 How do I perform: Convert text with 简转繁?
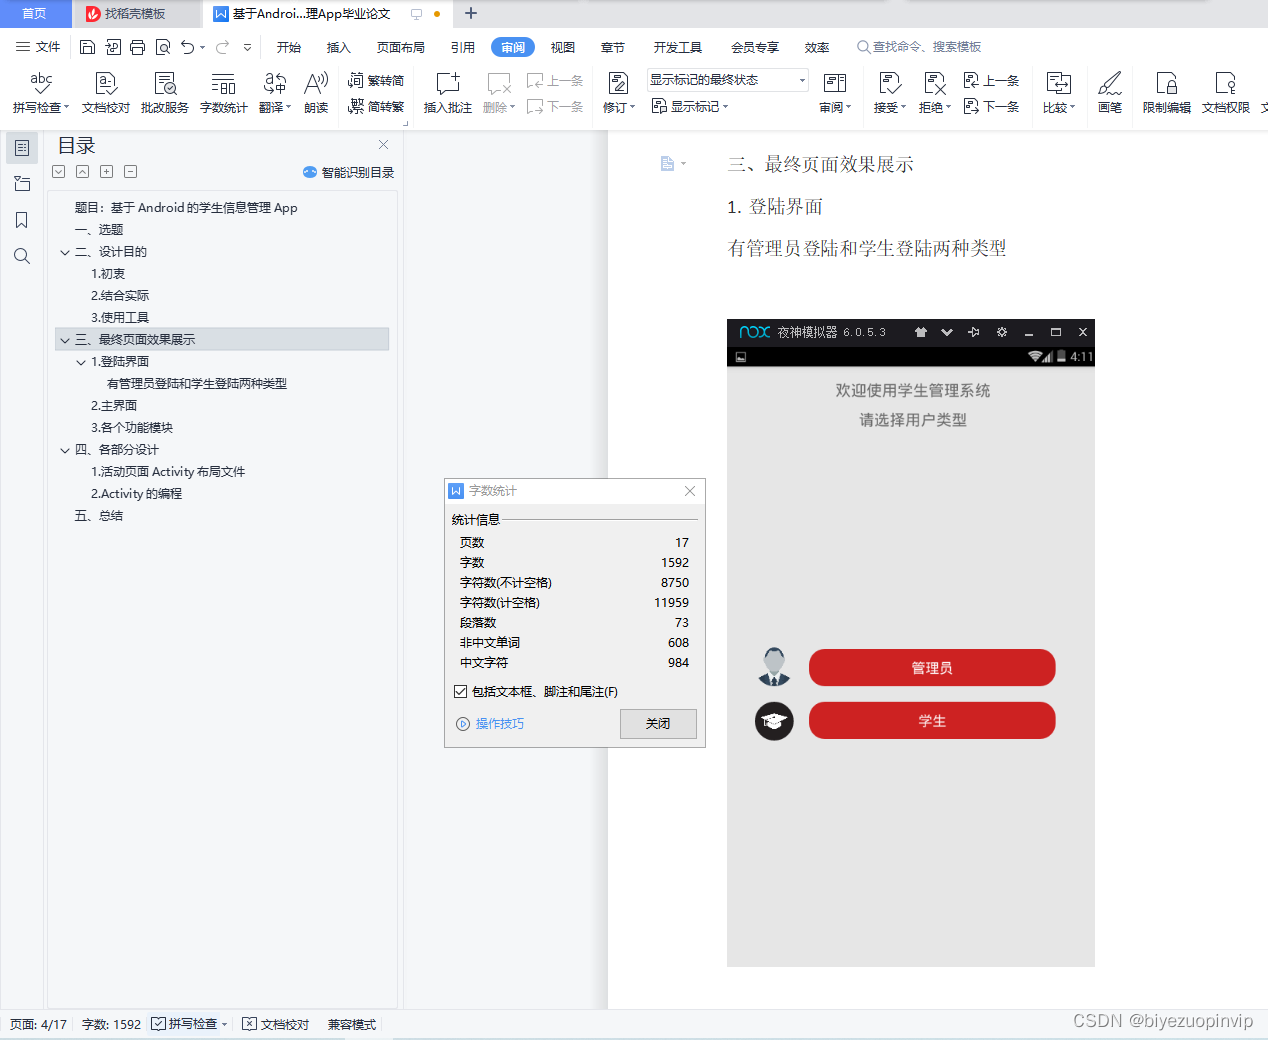(x=376, y=106)
